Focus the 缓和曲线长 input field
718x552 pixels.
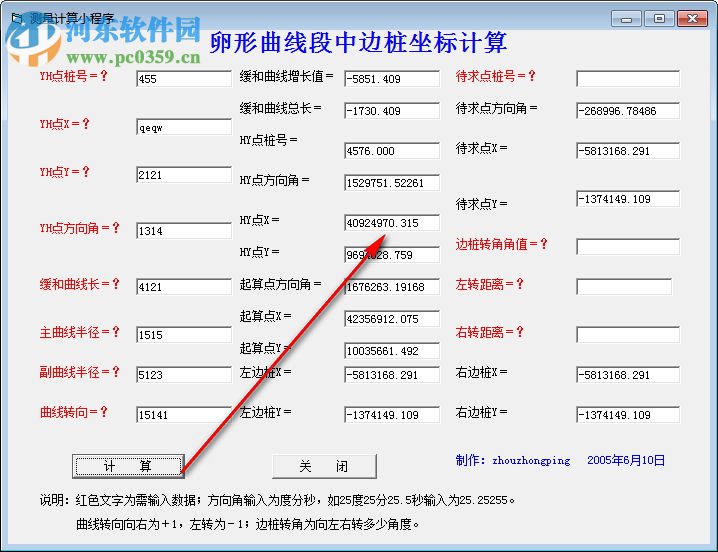pyautogui.click(x=184, y=286)
